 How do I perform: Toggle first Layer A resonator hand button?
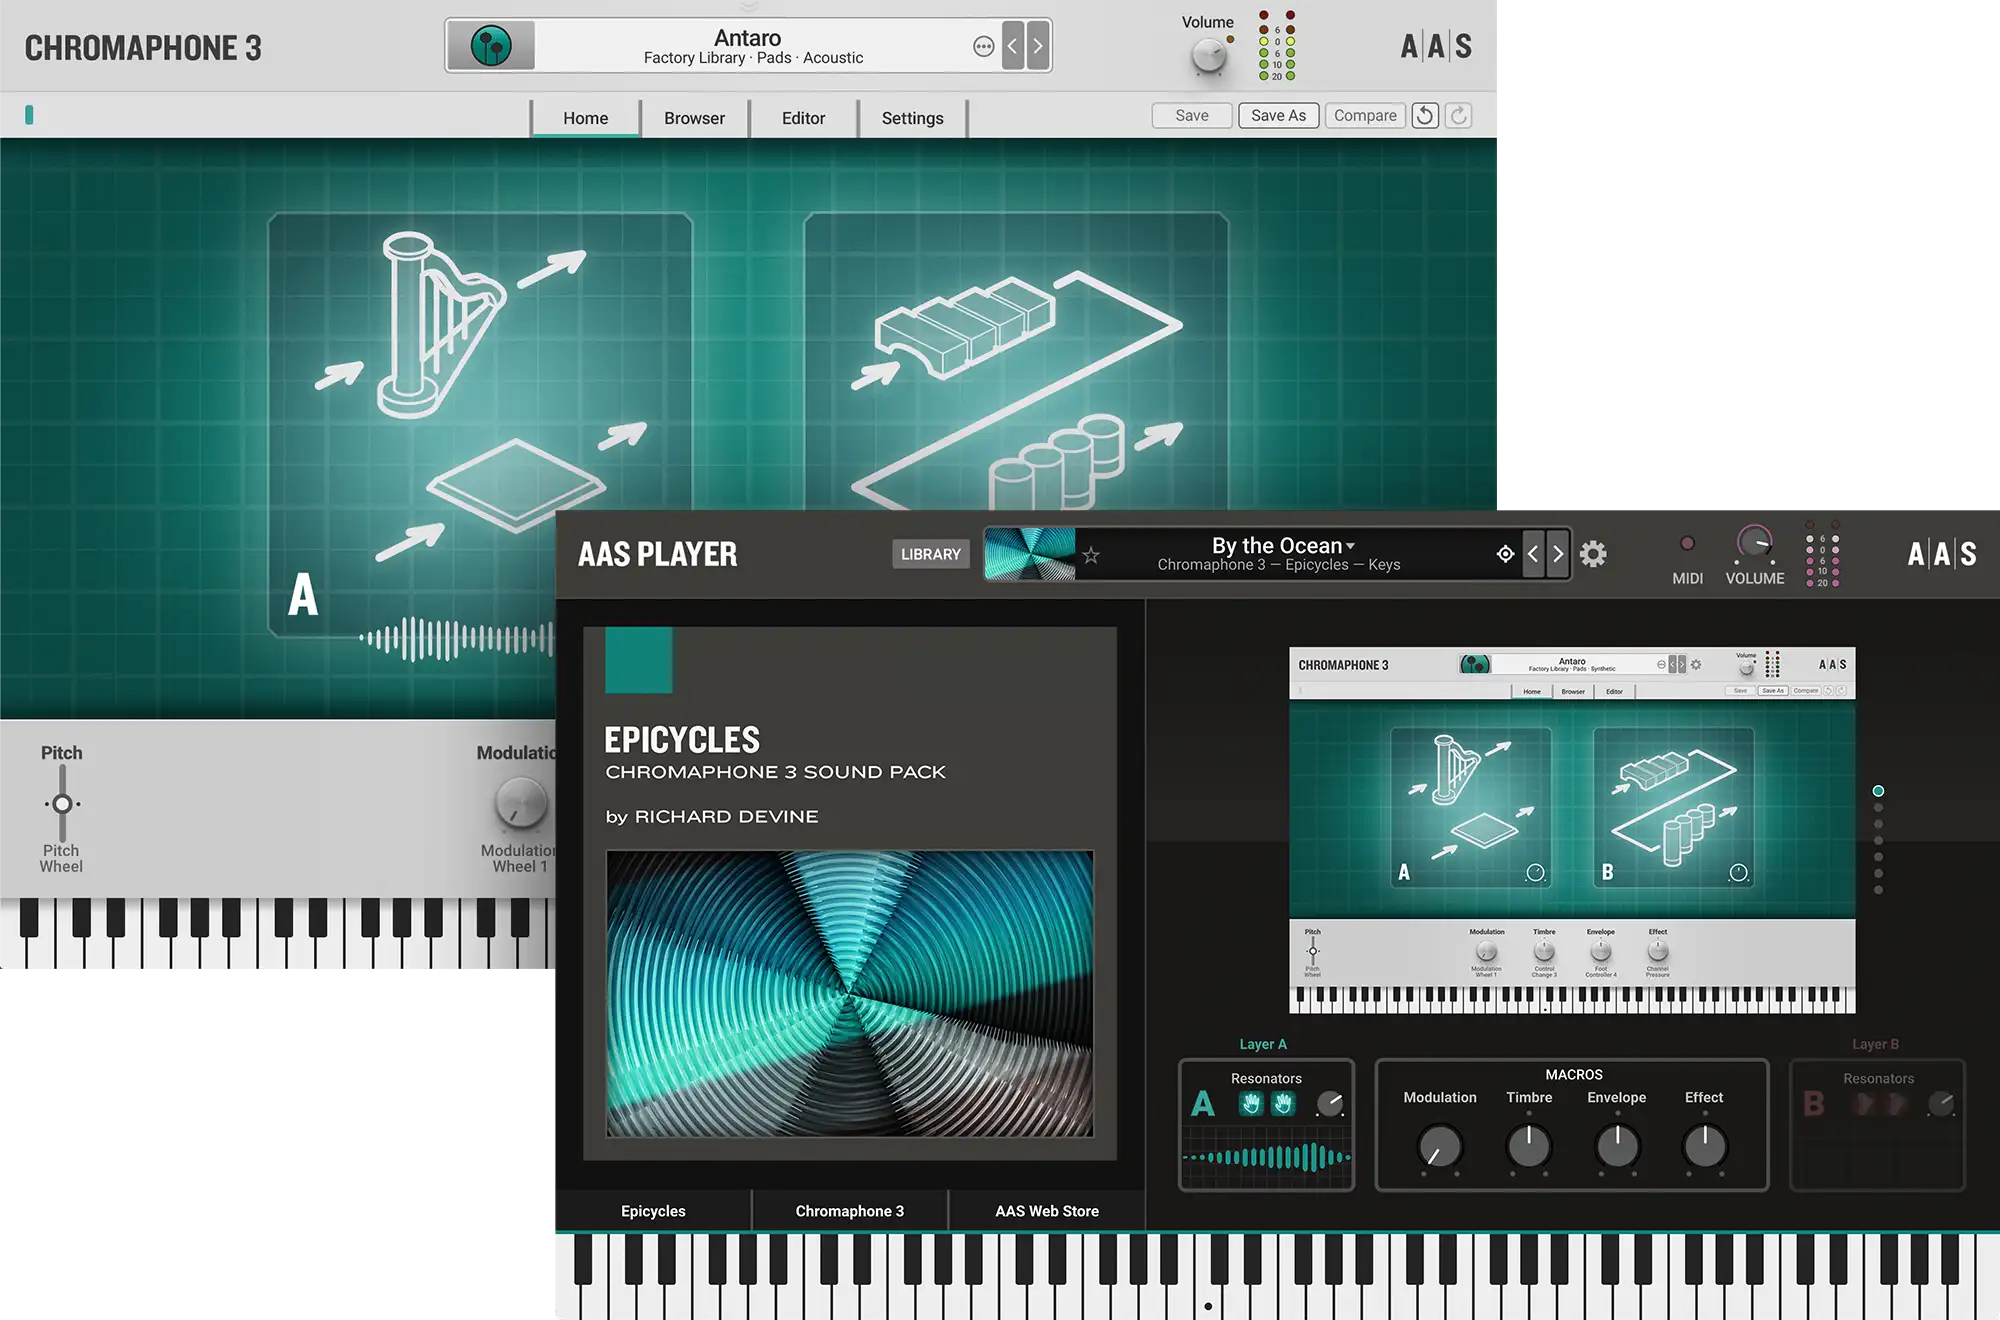(x=1251, y=1103)
